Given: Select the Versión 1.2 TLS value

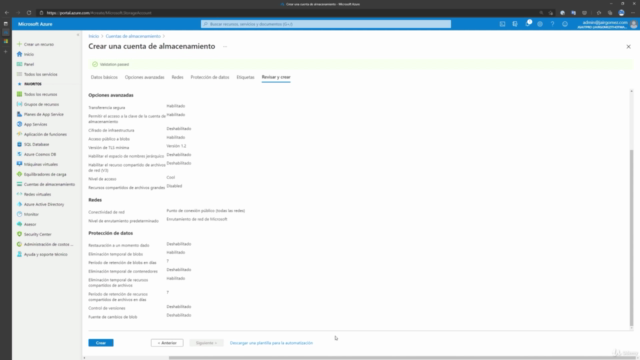Looking at the screenshot, I should point(176,146).
